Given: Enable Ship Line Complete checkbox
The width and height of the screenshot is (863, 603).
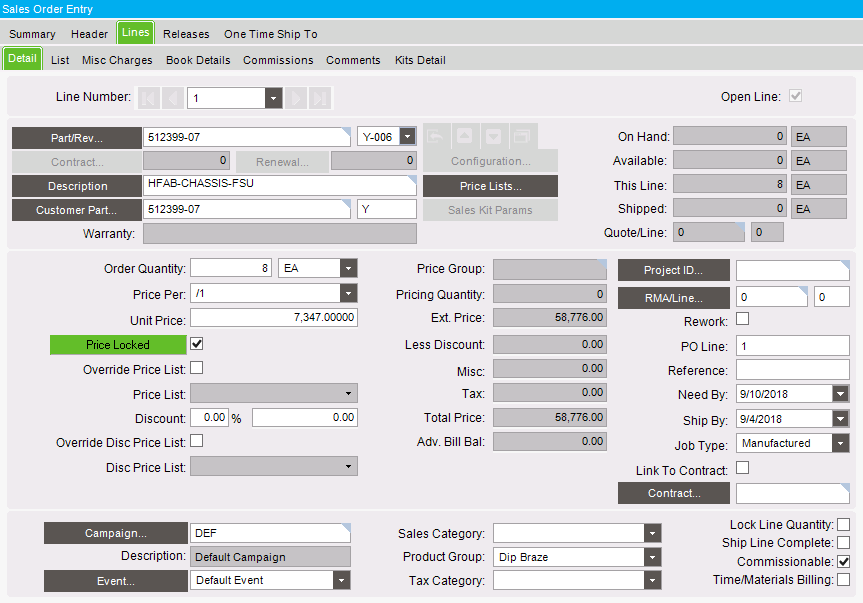Looking at the screenshot, I should [x=843, y=542].
